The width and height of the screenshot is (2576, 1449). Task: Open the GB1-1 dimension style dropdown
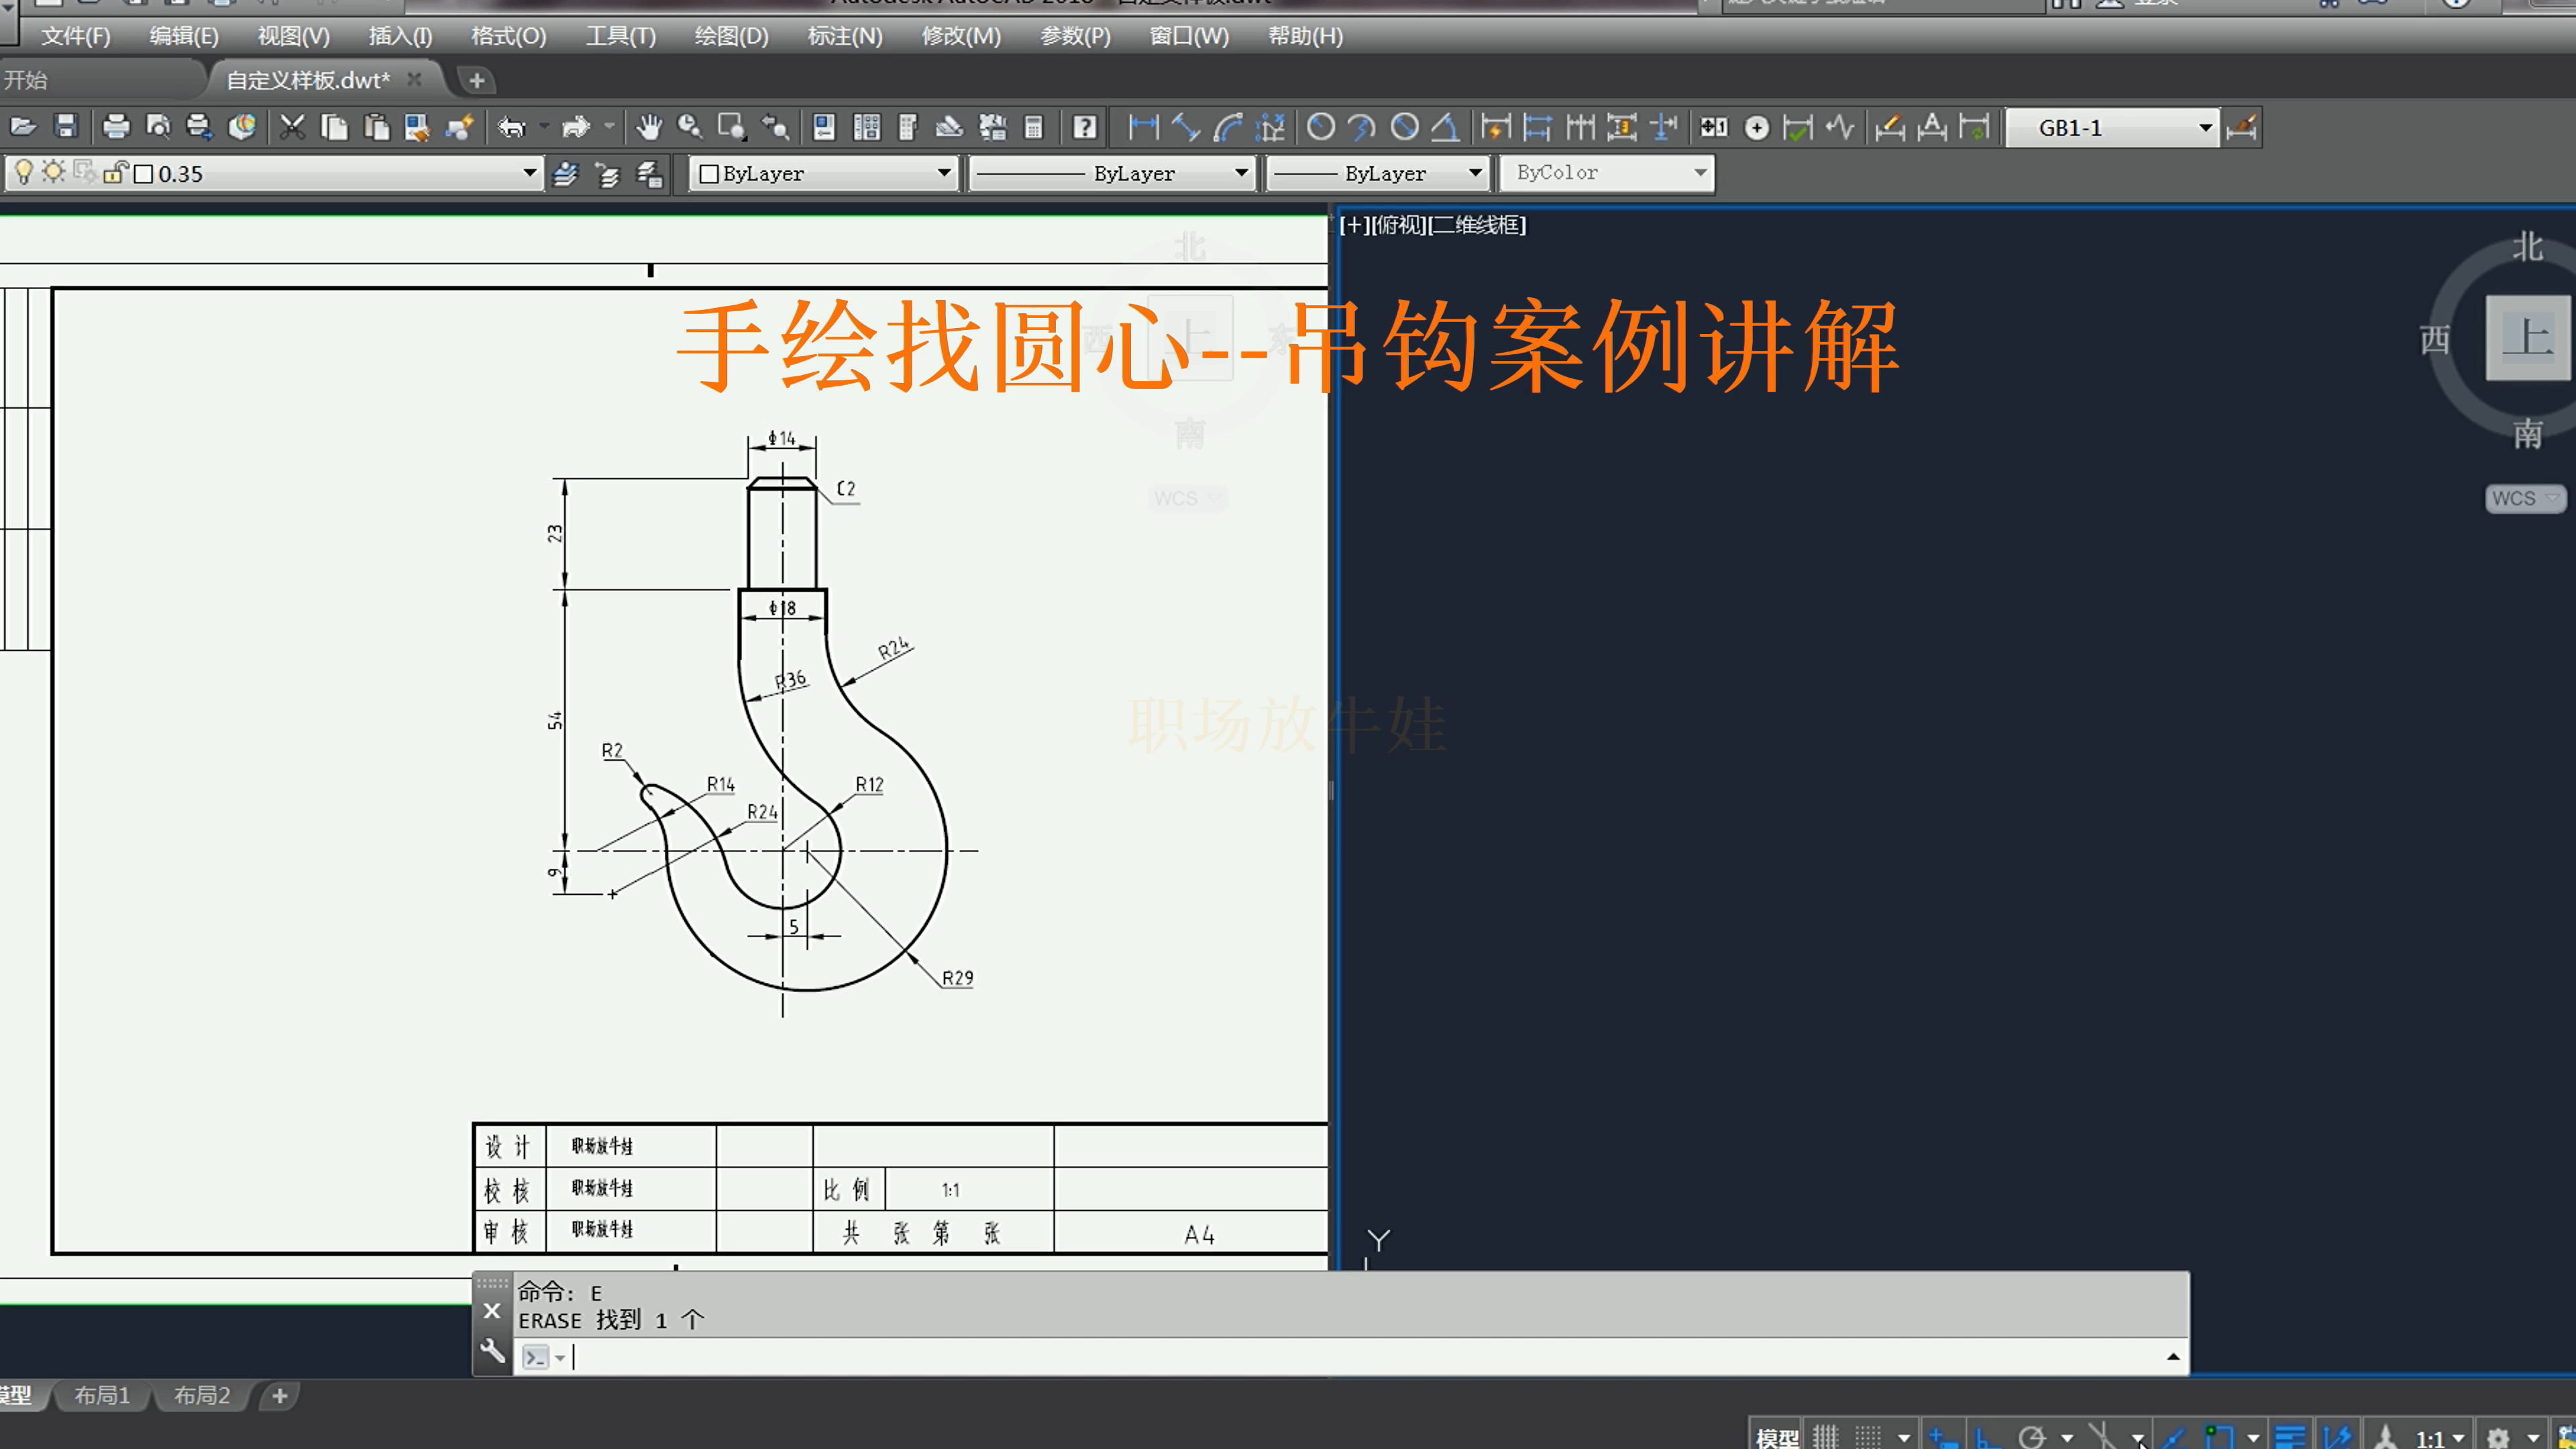click(x=2204, y=128)
